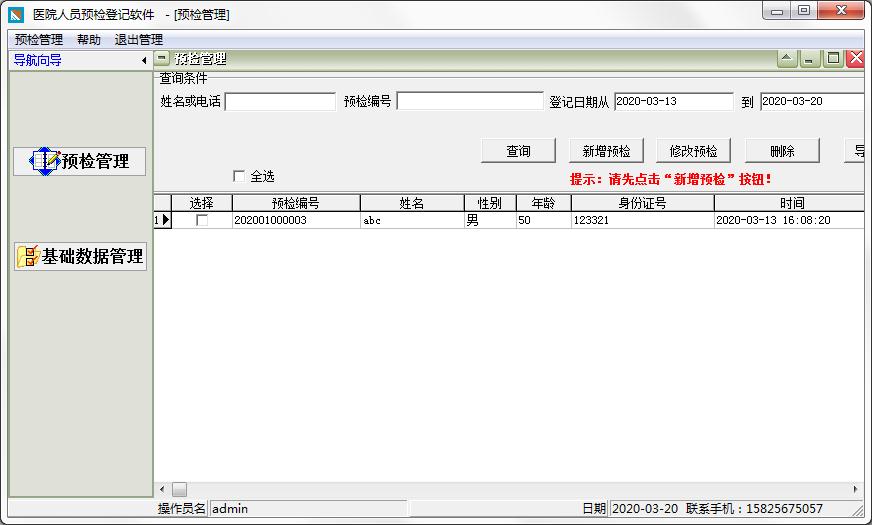Select the name cell abc
This screenshot has height=525, width=872.
coord(412,220)
